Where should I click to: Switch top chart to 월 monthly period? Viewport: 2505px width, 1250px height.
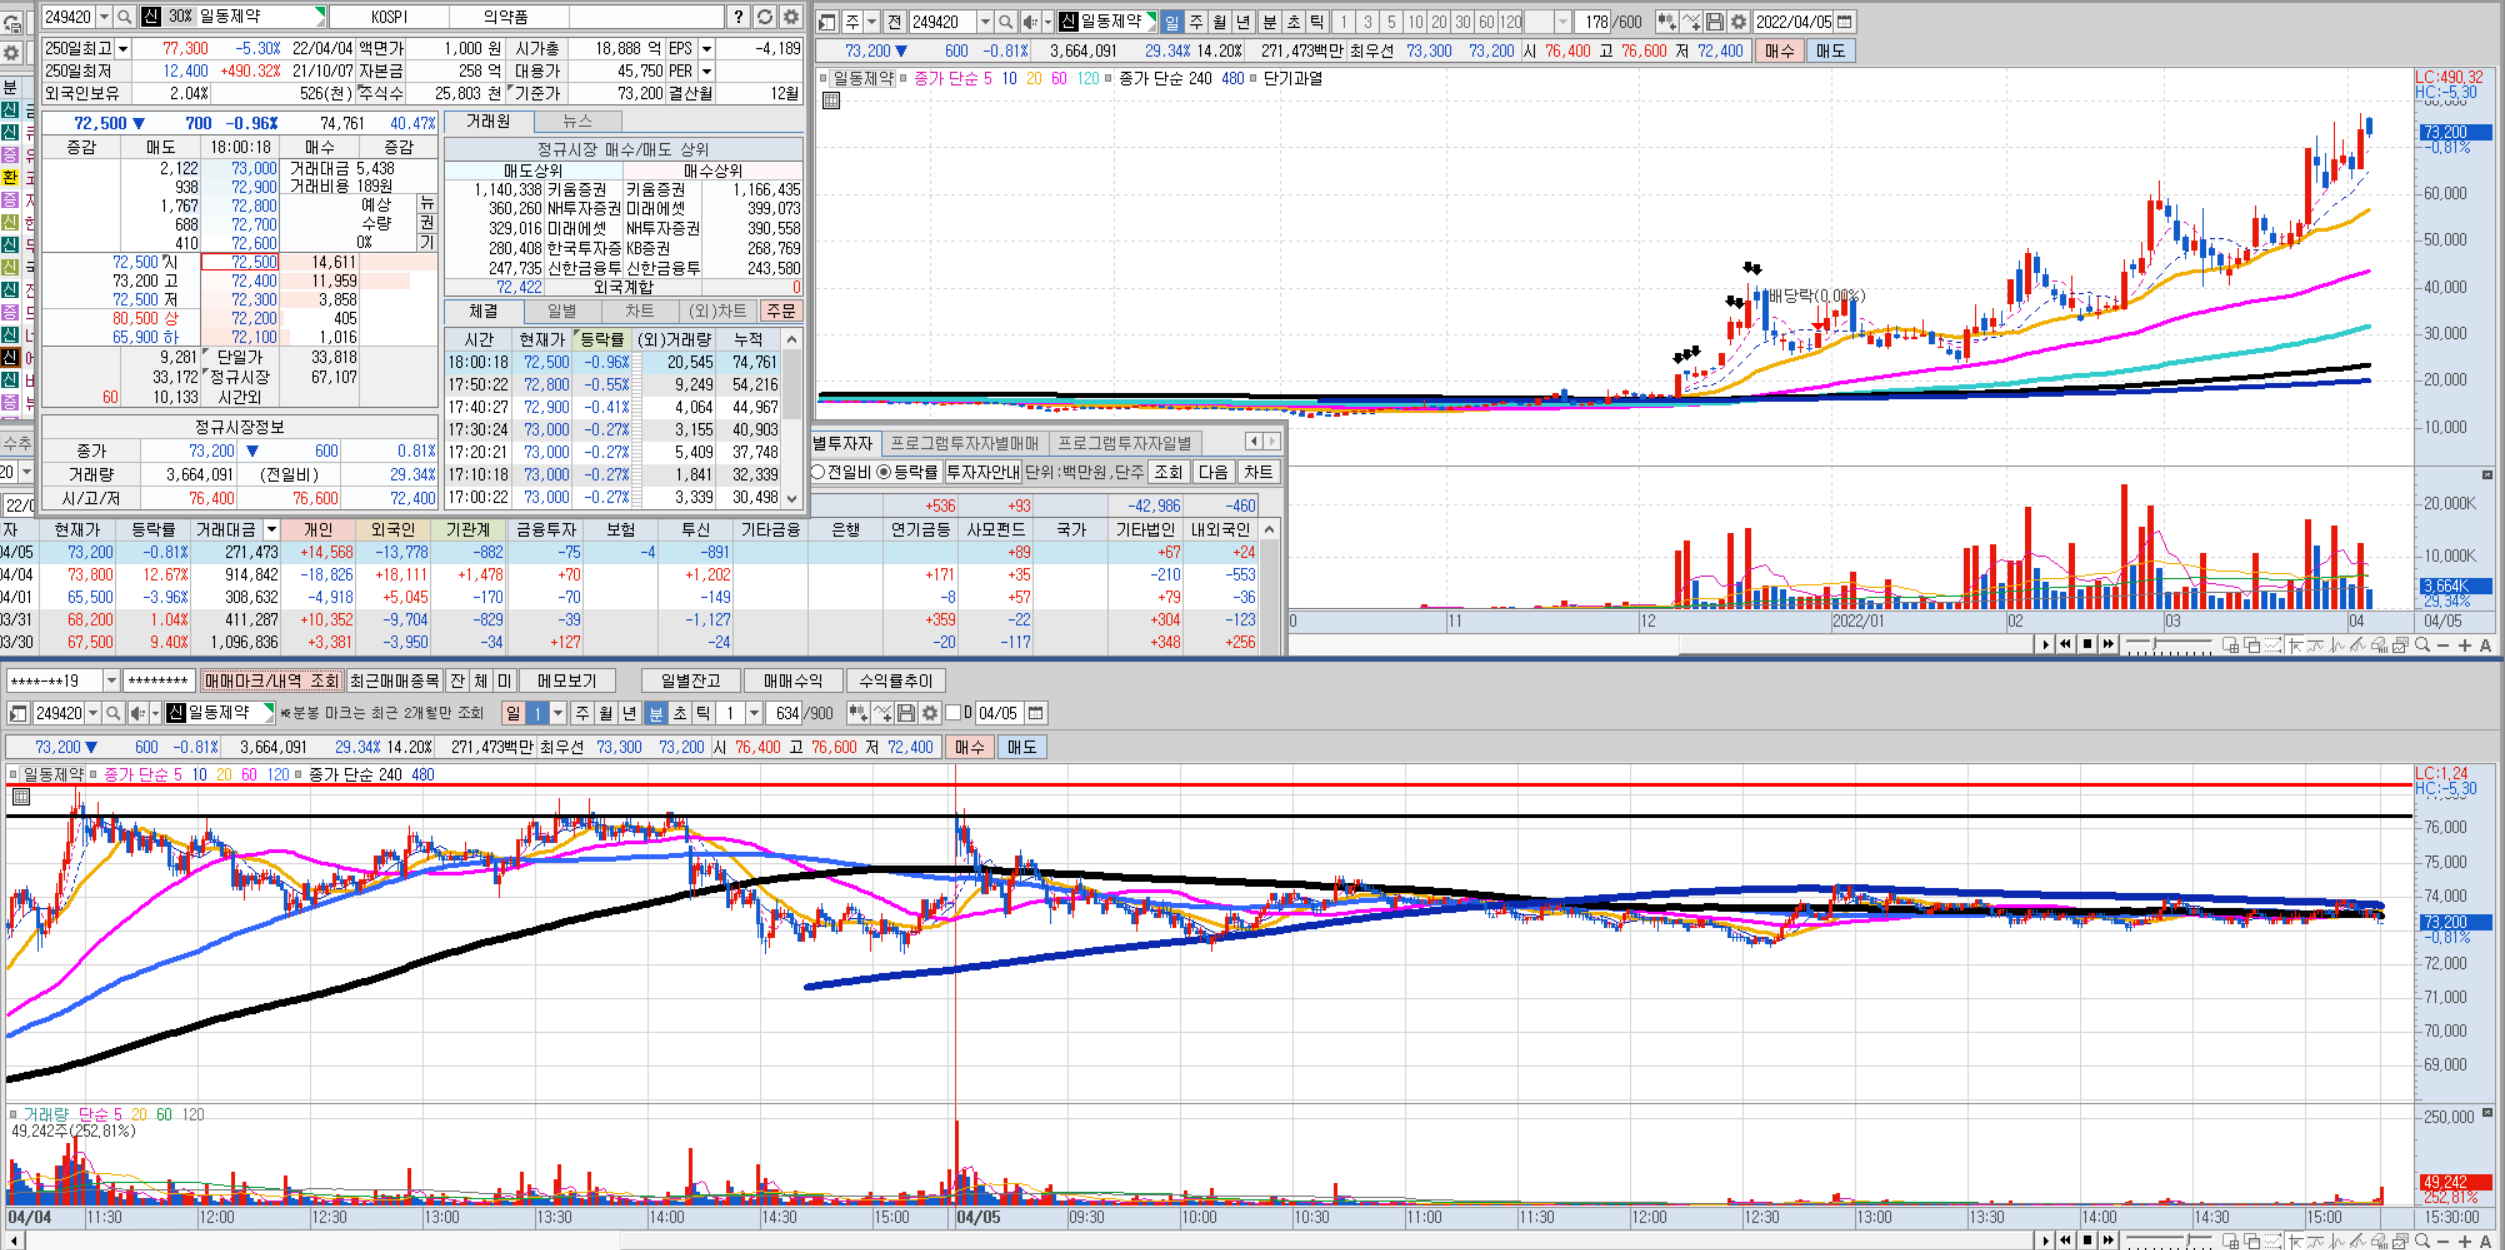[x=1220, y=22]
